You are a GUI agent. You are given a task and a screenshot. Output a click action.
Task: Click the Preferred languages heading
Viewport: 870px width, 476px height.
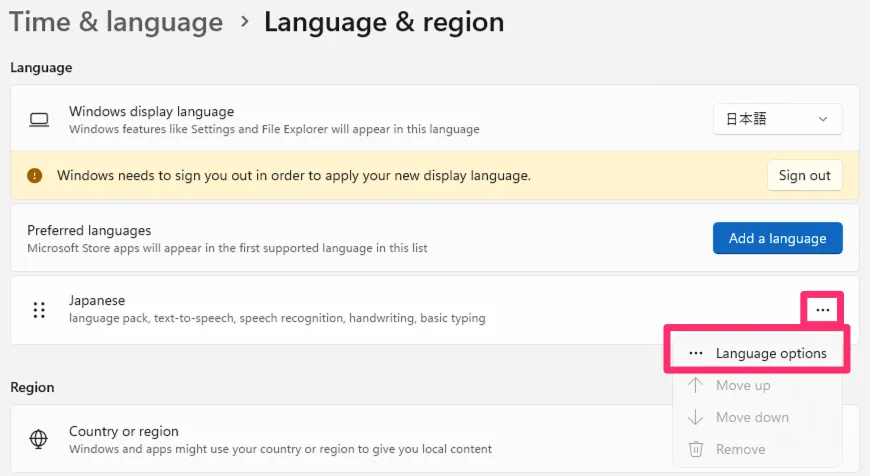pyautogui.click(x=89, y=230)
